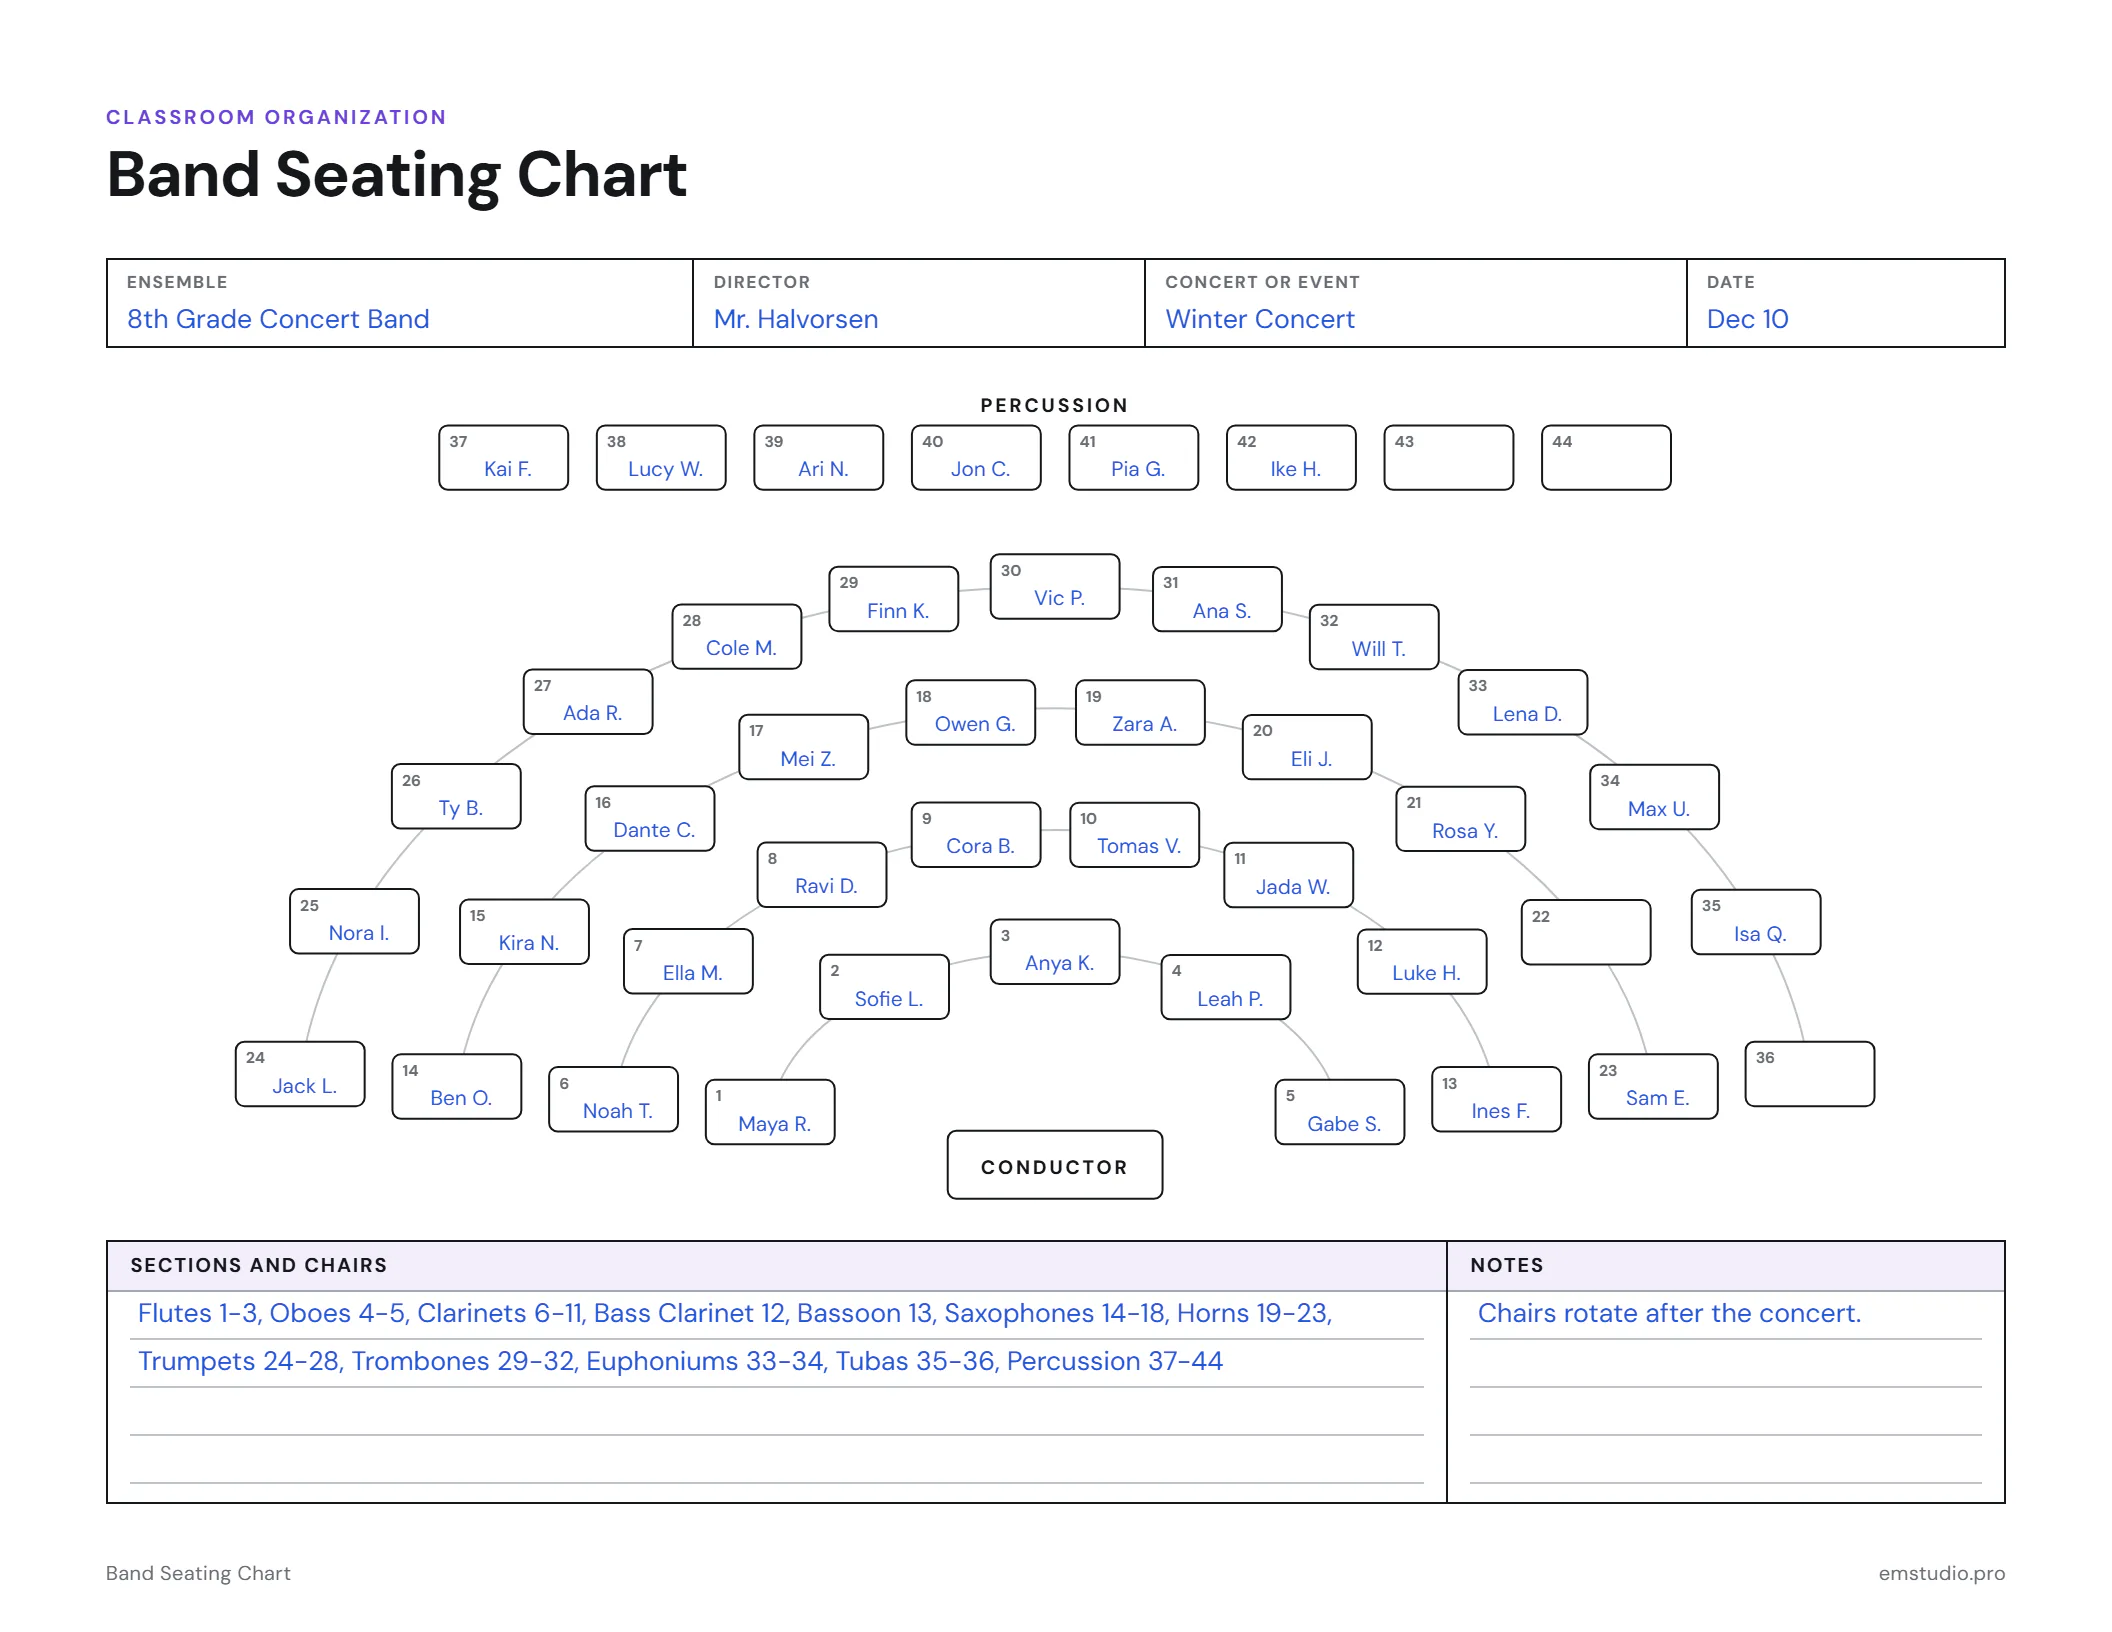Viewport: 2112px width, 1632px height.
Task: Select seat 34 Max U.
Action: coord(1655,797)
